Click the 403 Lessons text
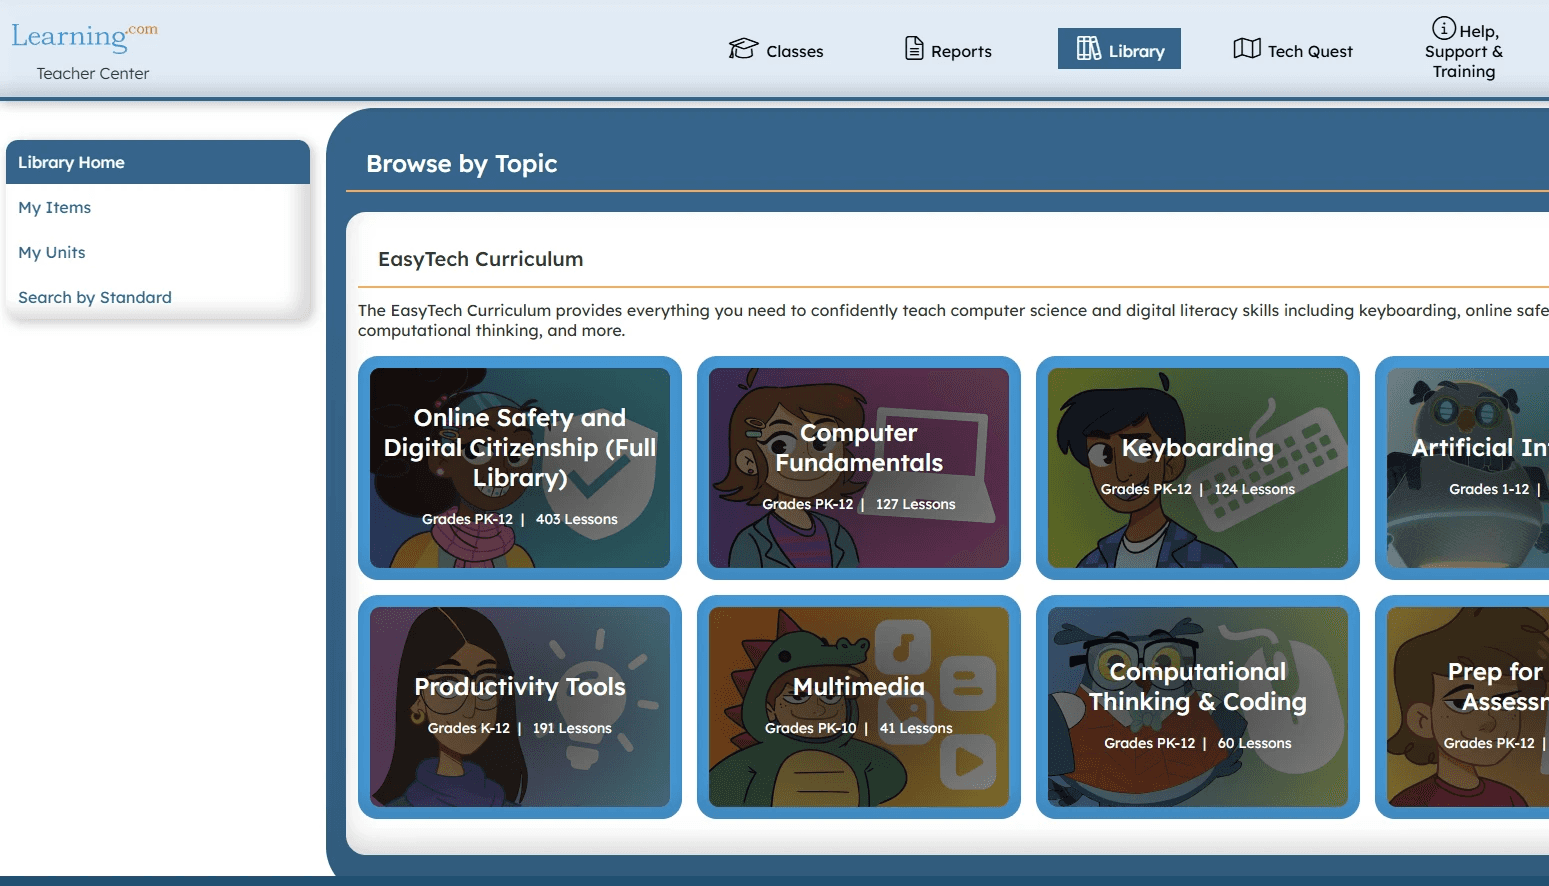 [x=577, y=519]
